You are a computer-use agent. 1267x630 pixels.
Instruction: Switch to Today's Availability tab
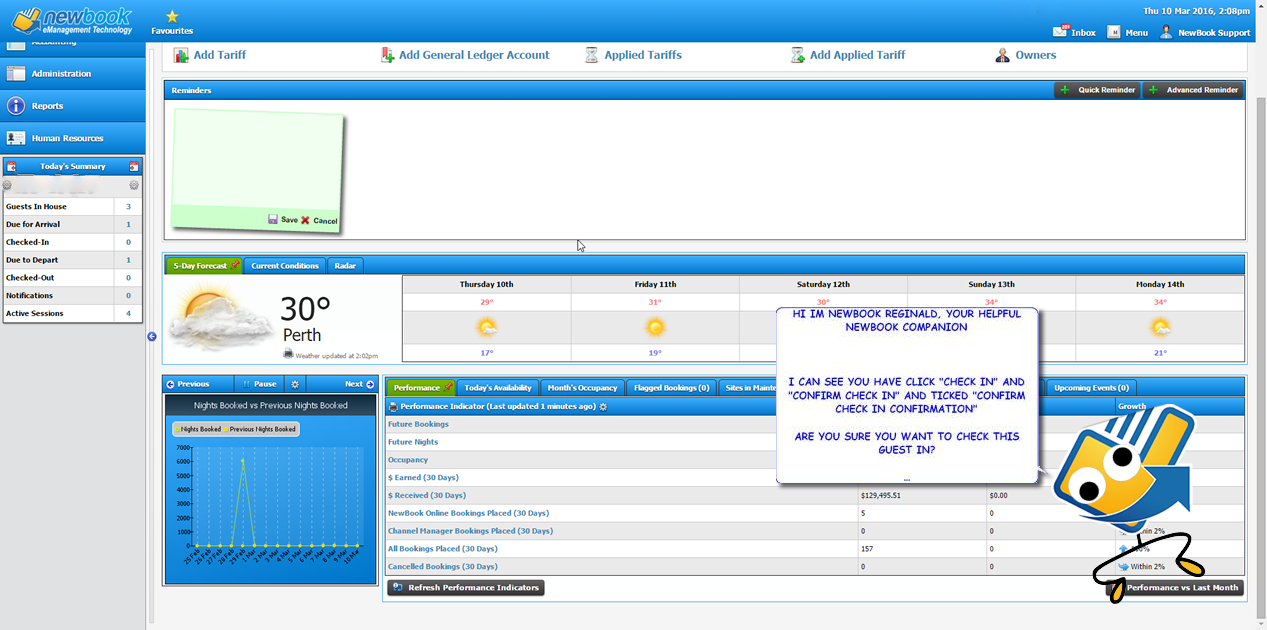(497, 388)
